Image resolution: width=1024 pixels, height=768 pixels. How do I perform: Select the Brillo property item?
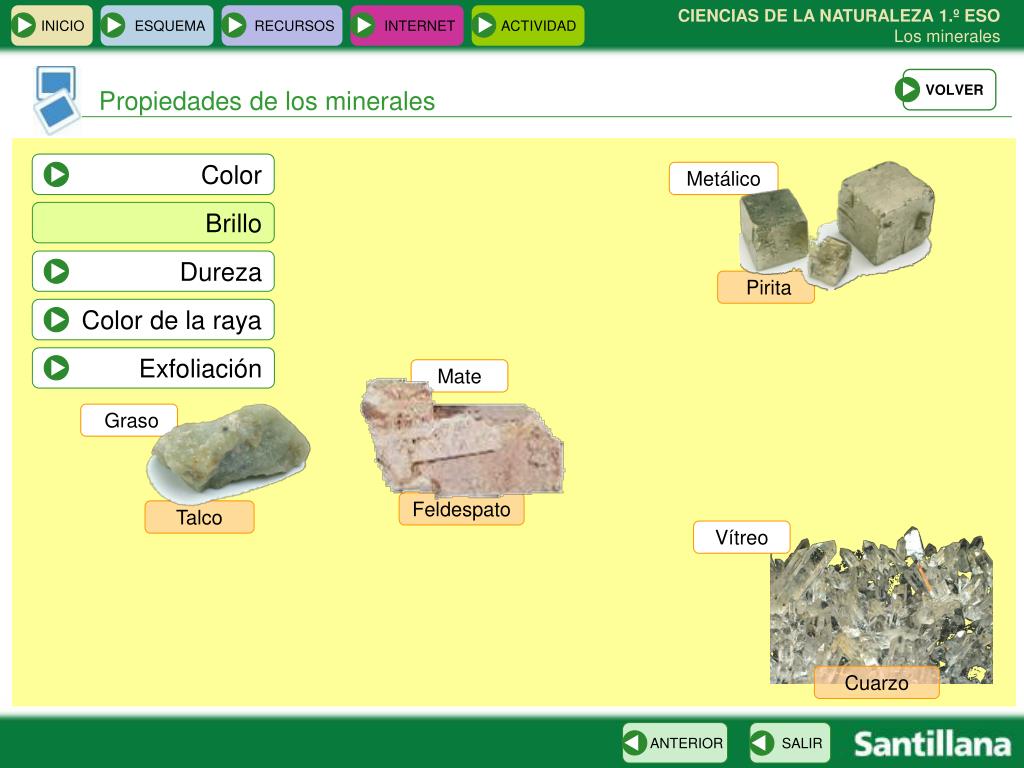153,223
